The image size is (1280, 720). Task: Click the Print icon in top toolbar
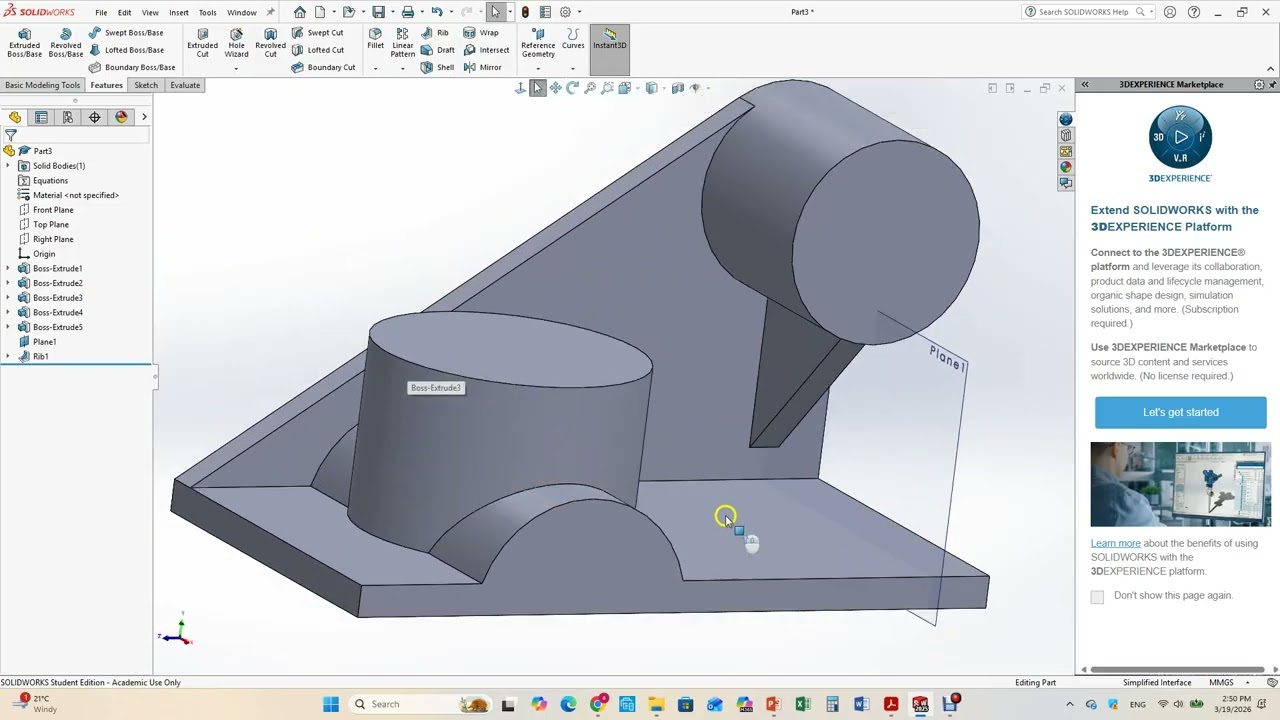[408, 12]
